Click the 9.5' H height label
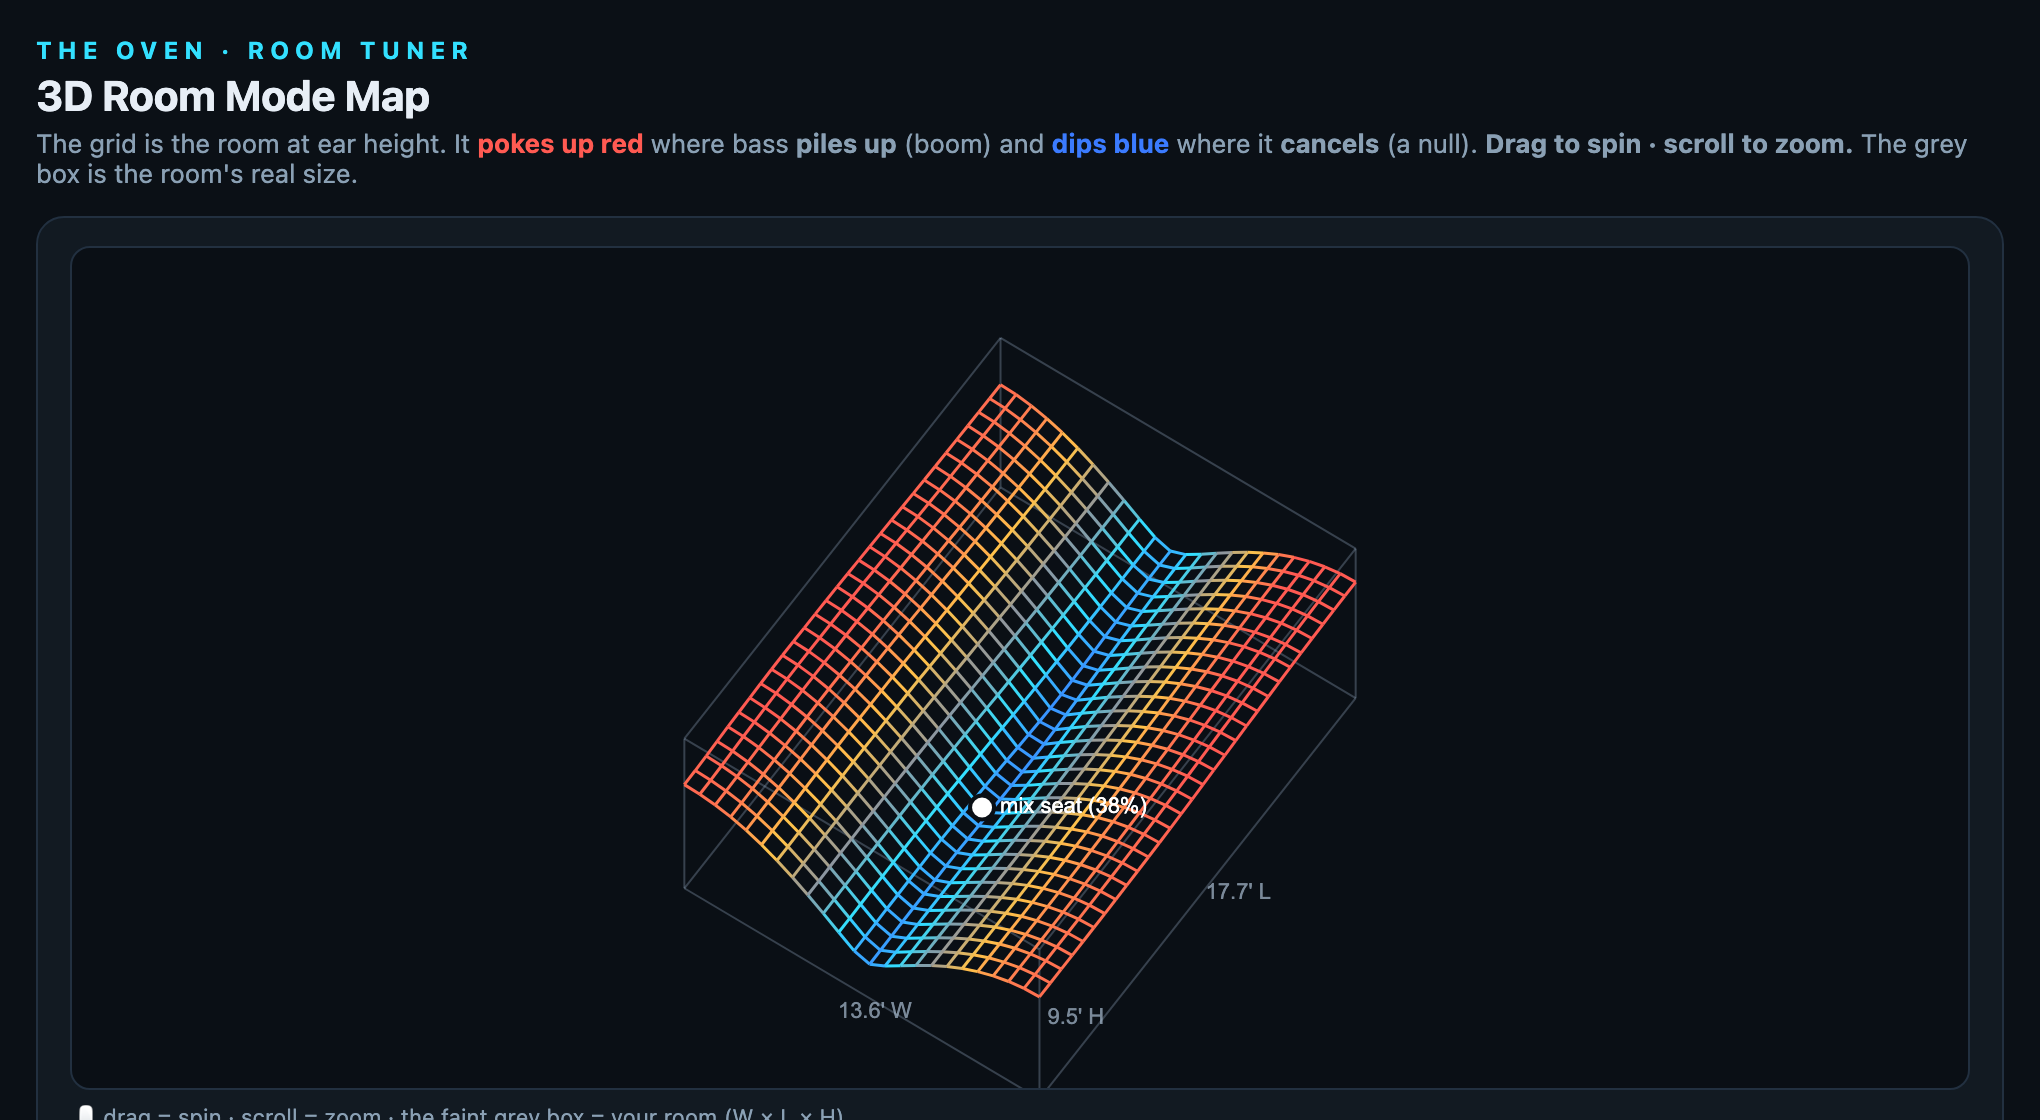 1075,1016
